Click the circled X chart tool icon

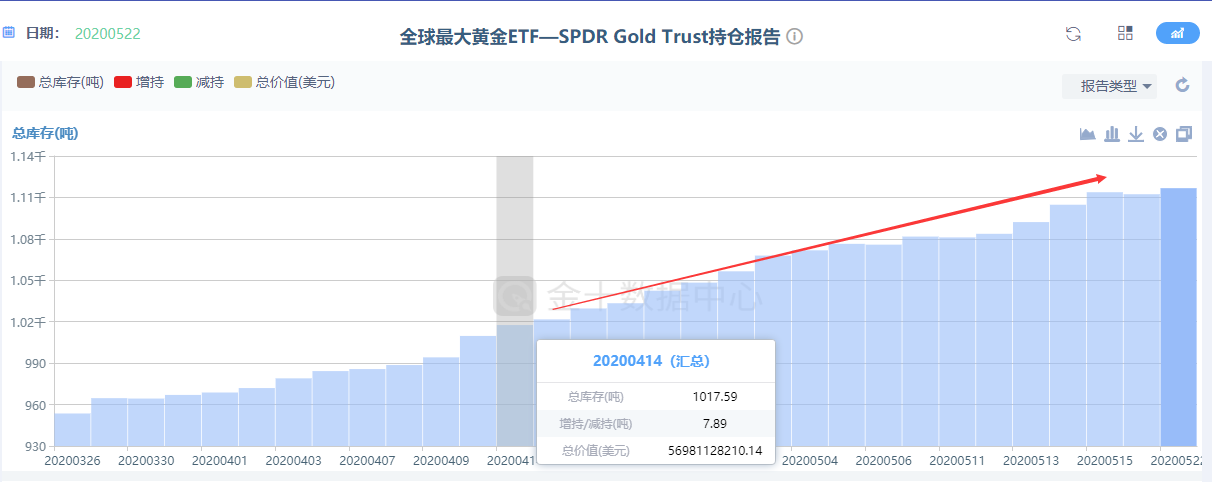coord(1160,134)
